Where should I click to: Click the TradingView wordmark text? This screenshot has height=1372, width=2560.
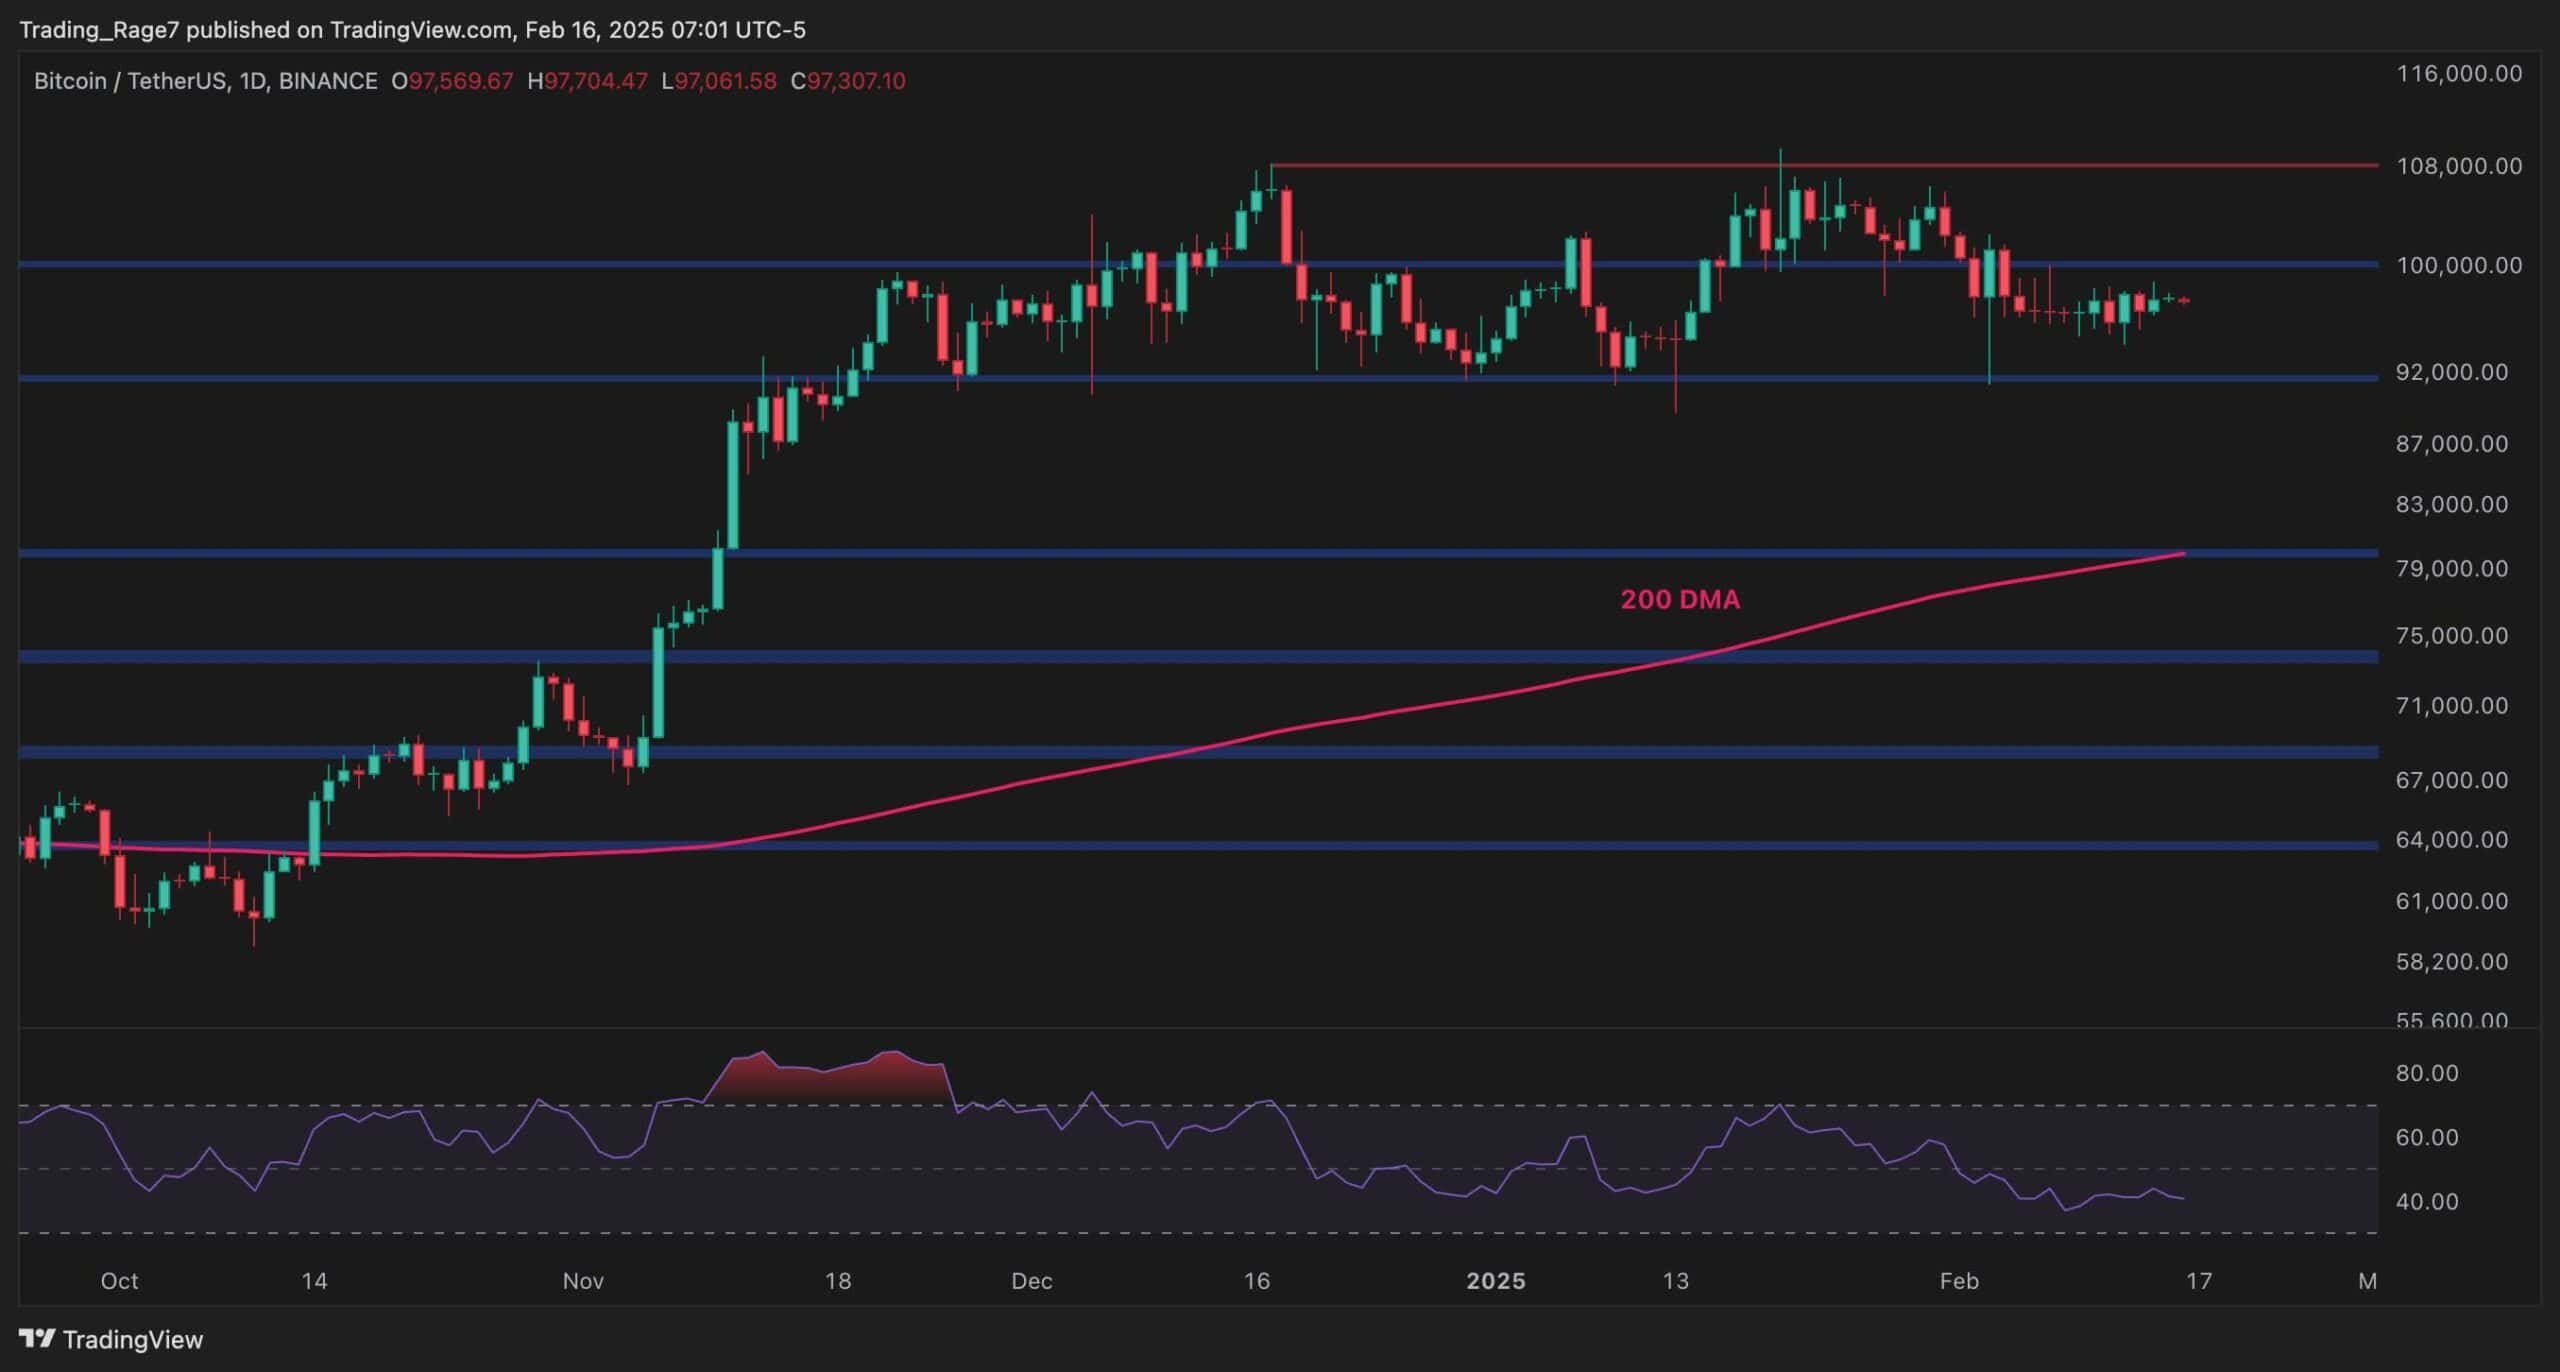tap(132, 1340)
